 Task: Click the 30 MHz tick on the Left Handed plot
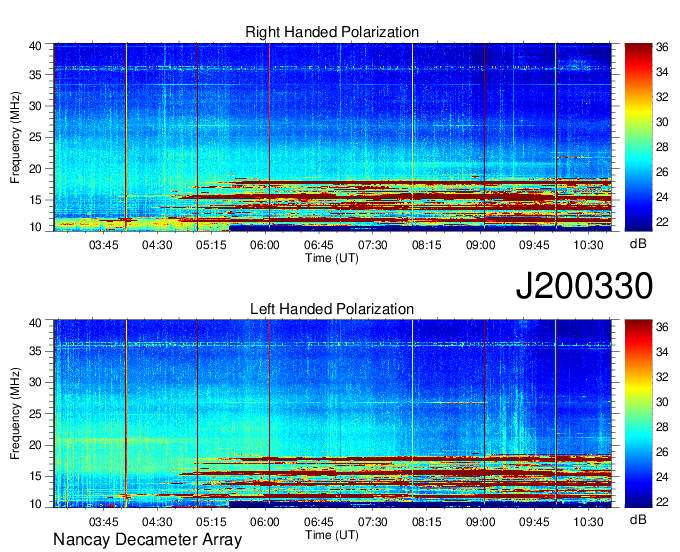tap(35, 383)
